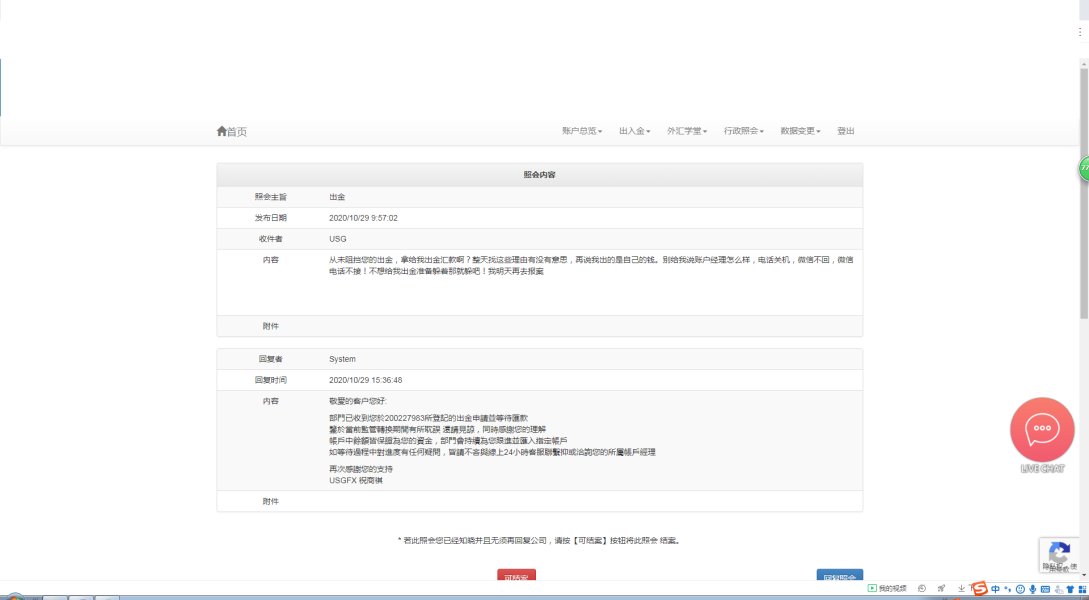Expand the 外汇学堂 dropdown menu

click(x=687, y=131)
